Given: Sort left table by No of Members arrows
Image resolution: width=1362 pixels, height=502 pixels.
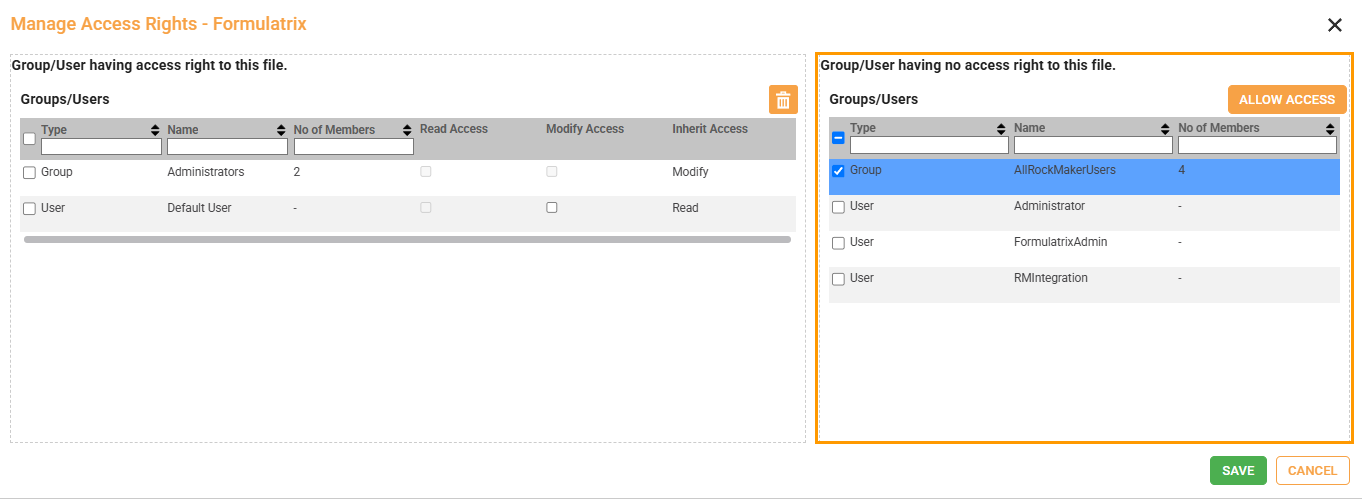Looking at the screenshot, I should click(x=407, y=130).
